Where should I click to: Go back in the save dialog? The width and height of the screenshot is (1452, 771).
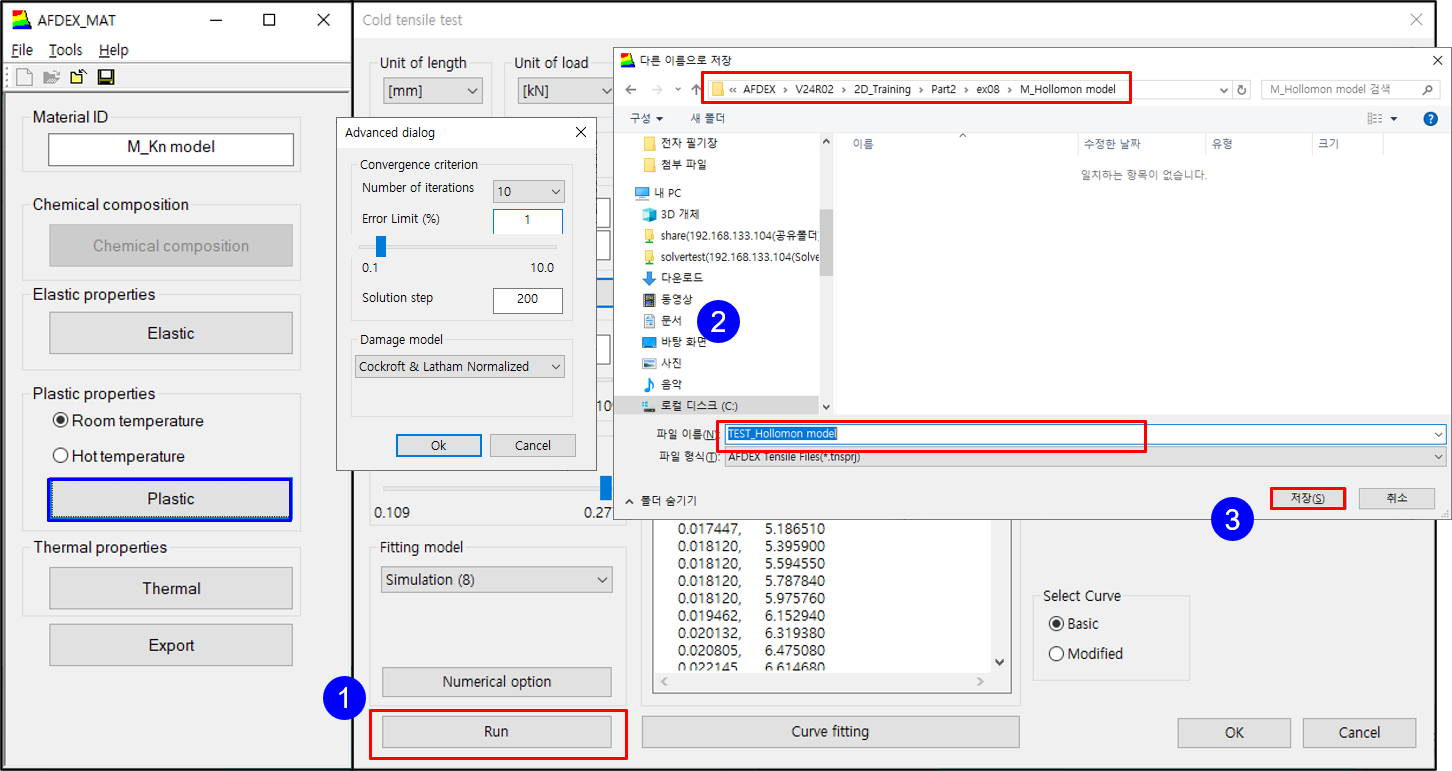[x=631, y=89]
